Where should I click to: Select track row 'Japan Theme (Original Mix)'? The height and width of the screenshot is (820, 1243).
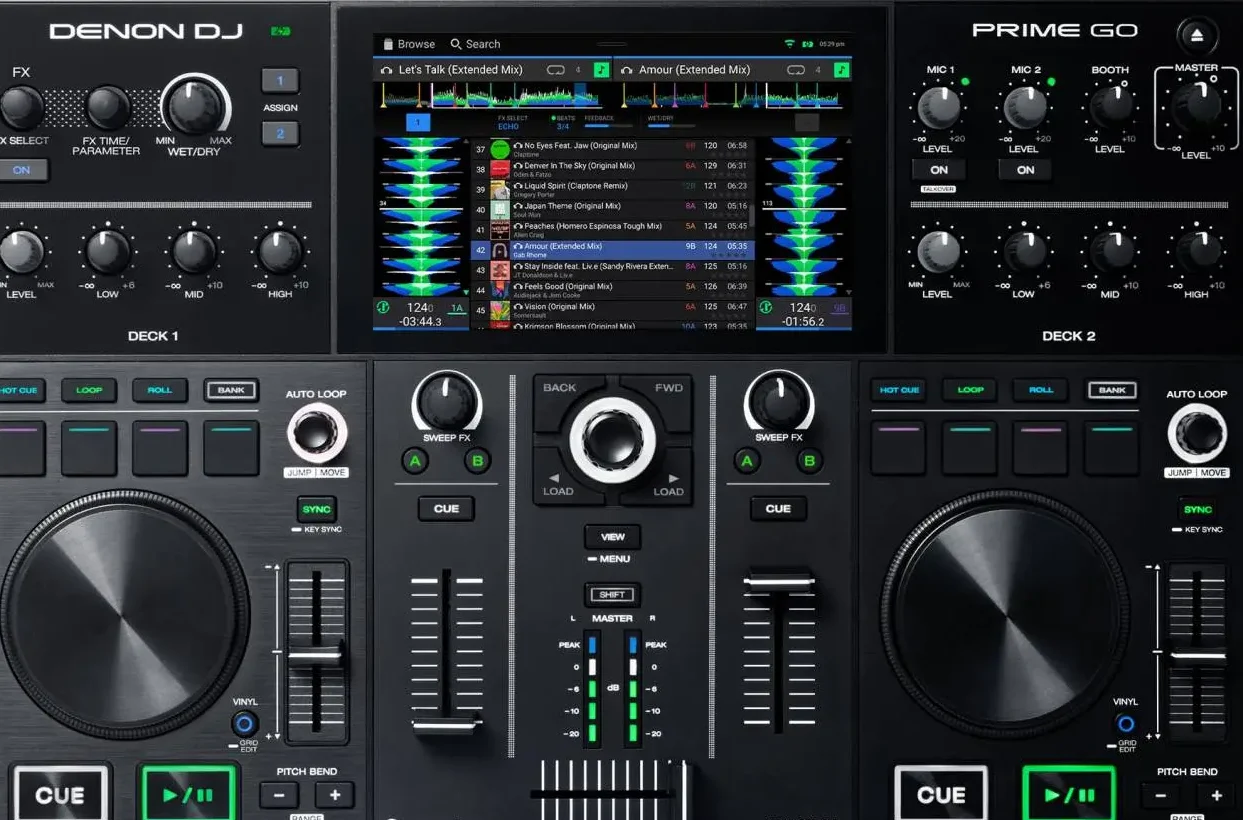coord(613,210)
